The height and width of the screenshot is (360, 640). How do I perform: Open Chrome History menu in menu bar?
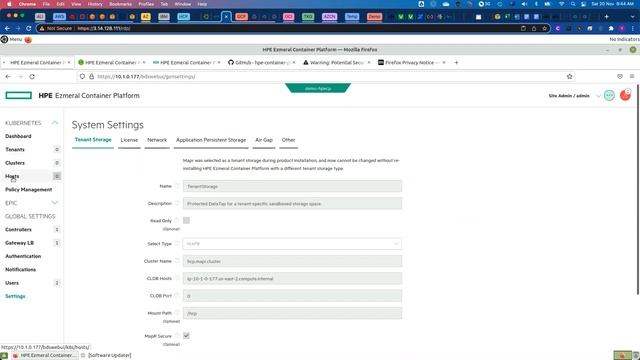95,4
